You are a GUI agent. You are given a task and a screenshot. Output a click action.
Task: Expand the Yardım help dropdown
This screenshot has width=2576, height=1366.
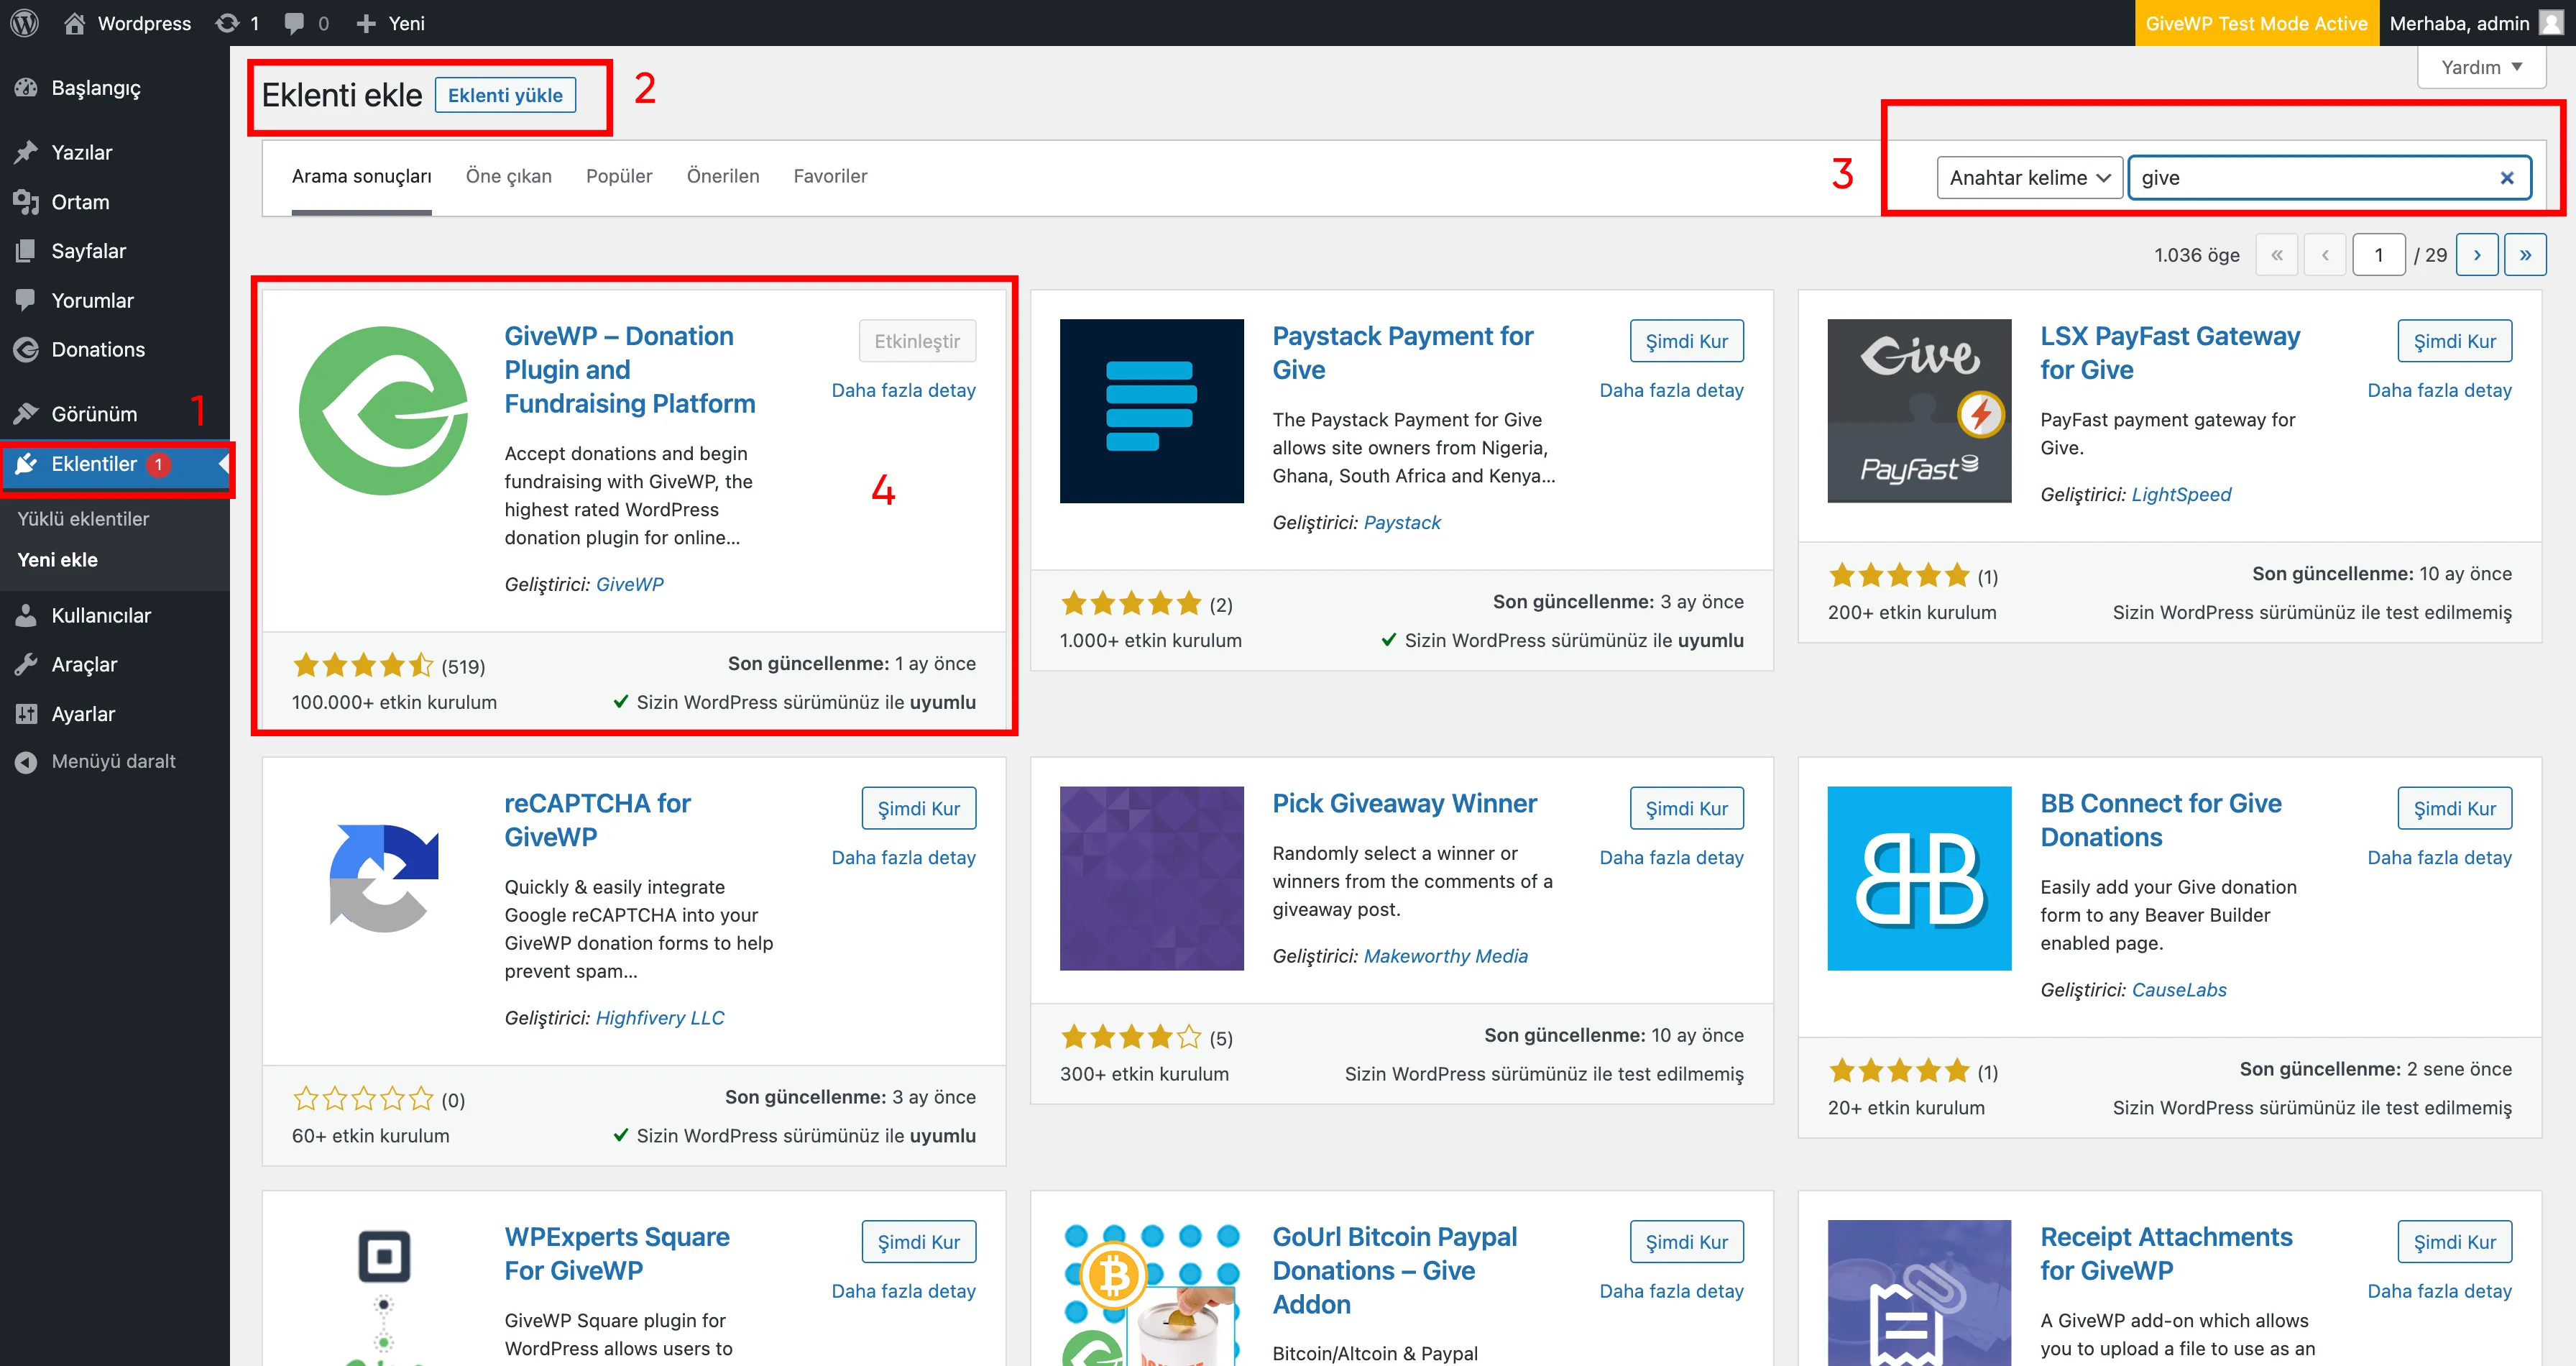2481,67
